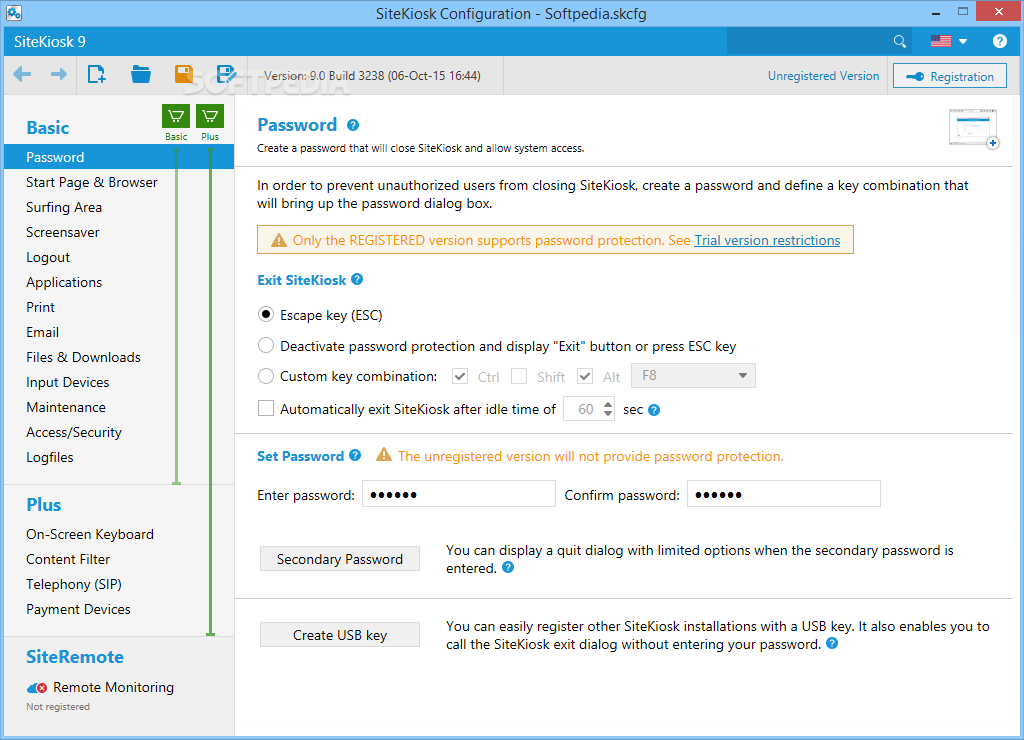This screenshot has height=740, width=1024.
Task: Click help icon beside idle time sec
Action: point(654,410)
